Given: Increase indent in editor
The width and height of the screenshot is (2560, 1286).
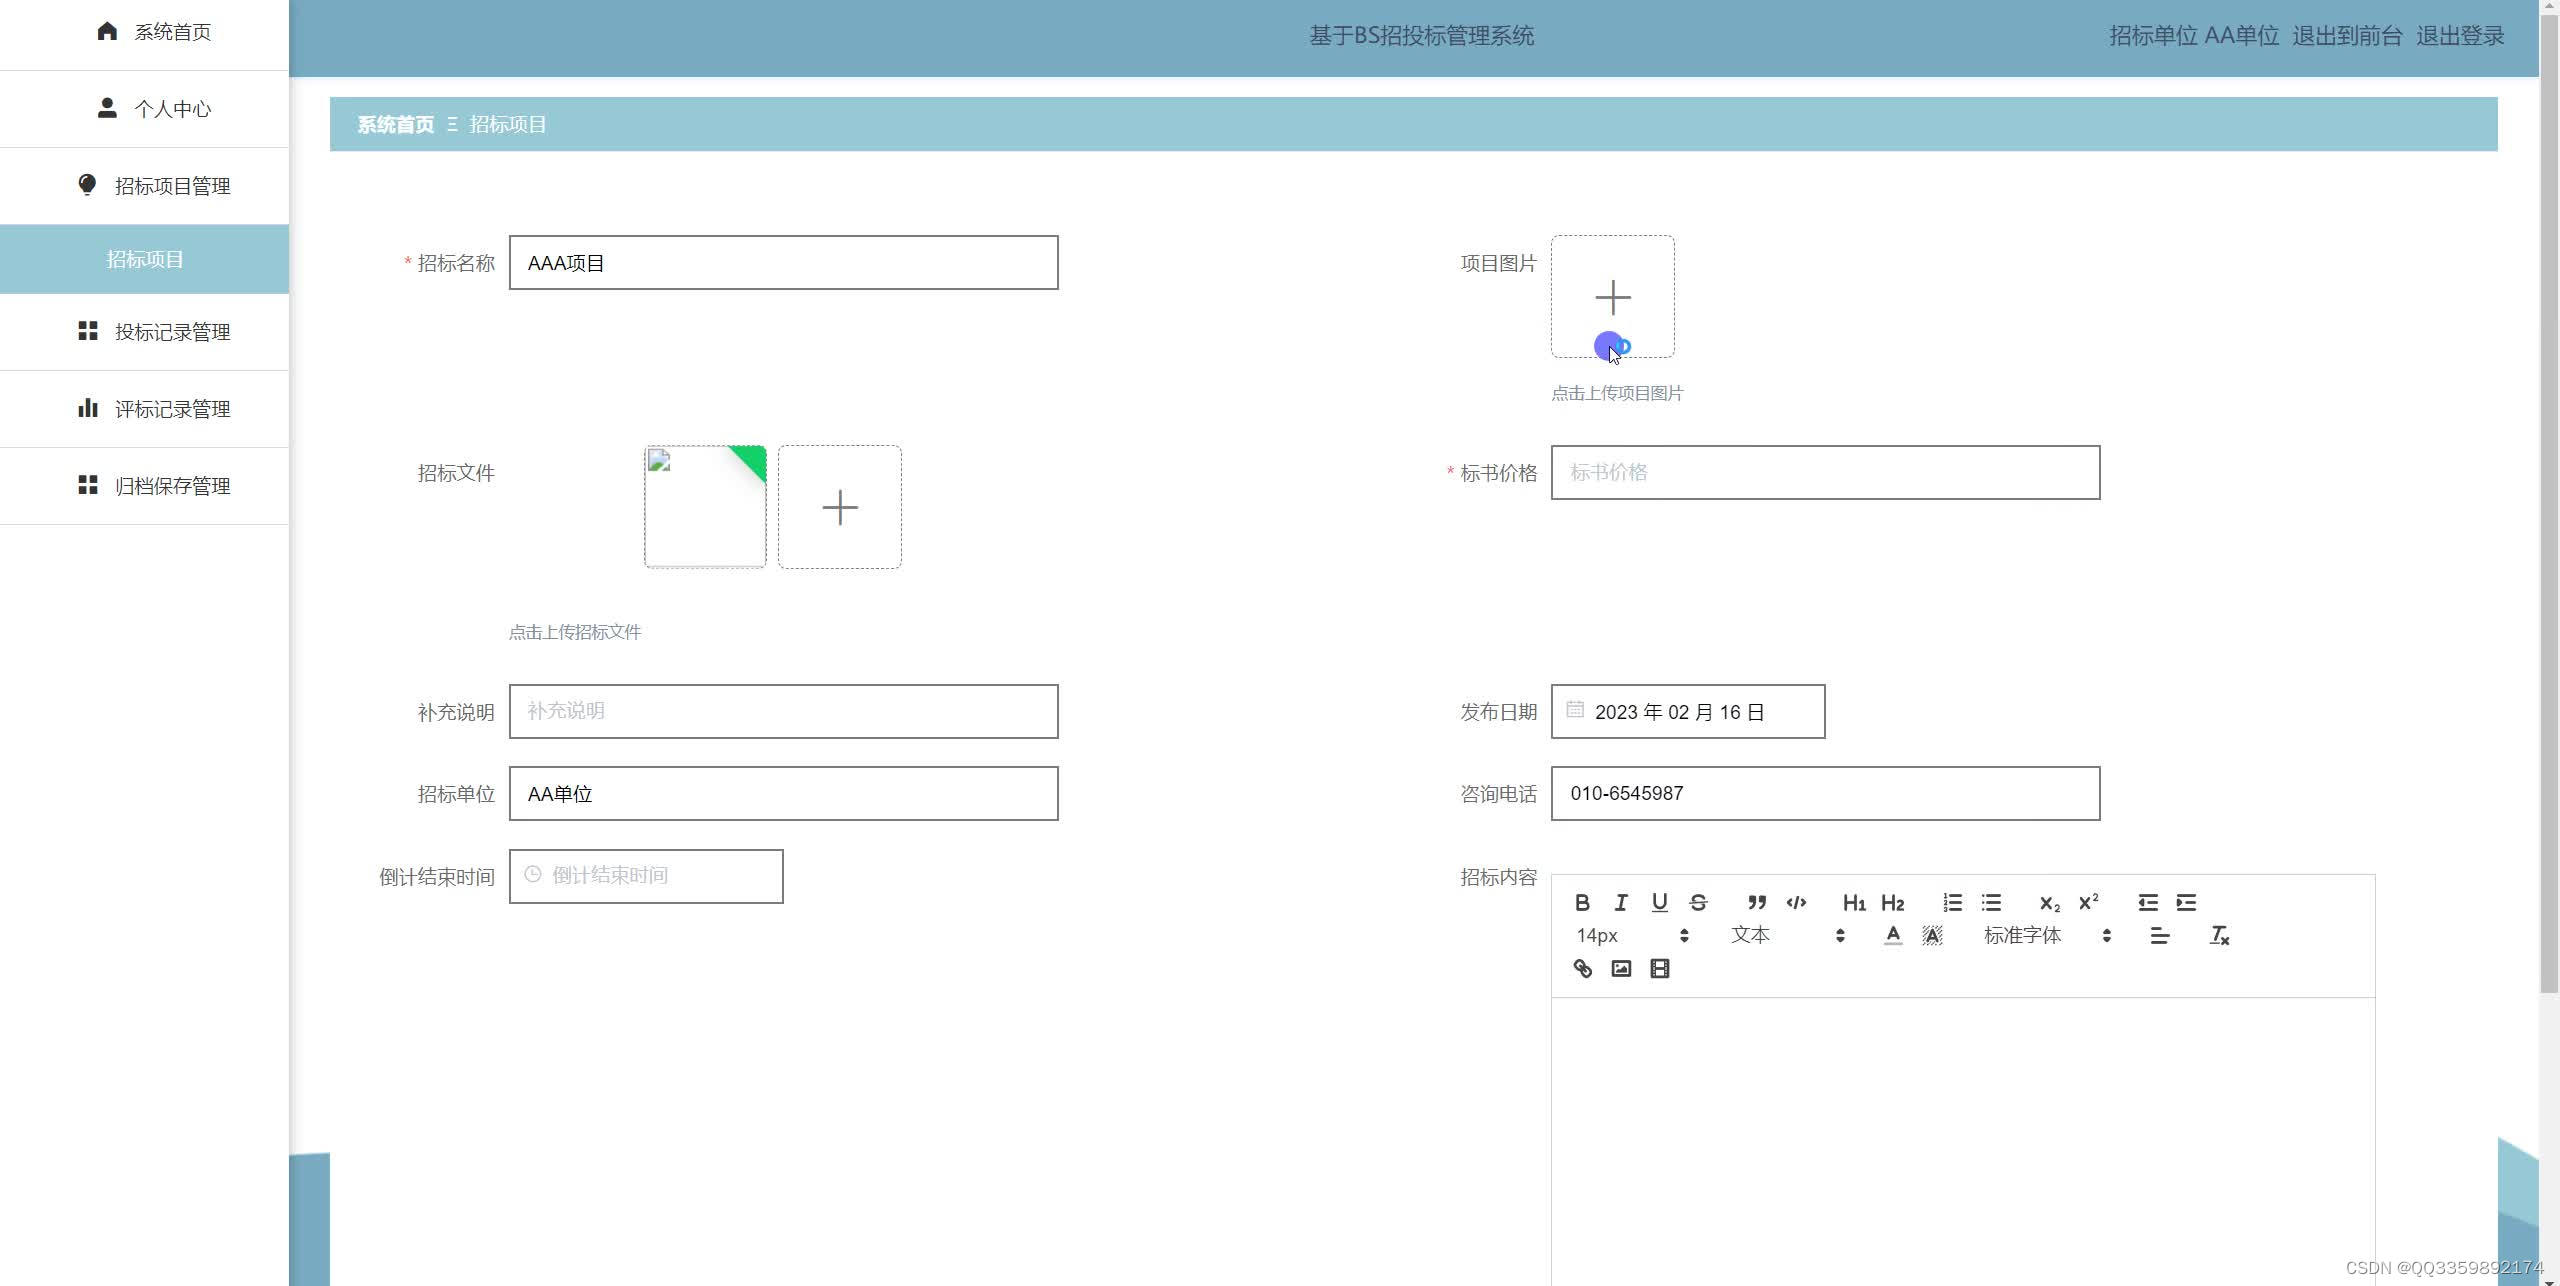Looking at the screenshot, I should (2186, 903).
